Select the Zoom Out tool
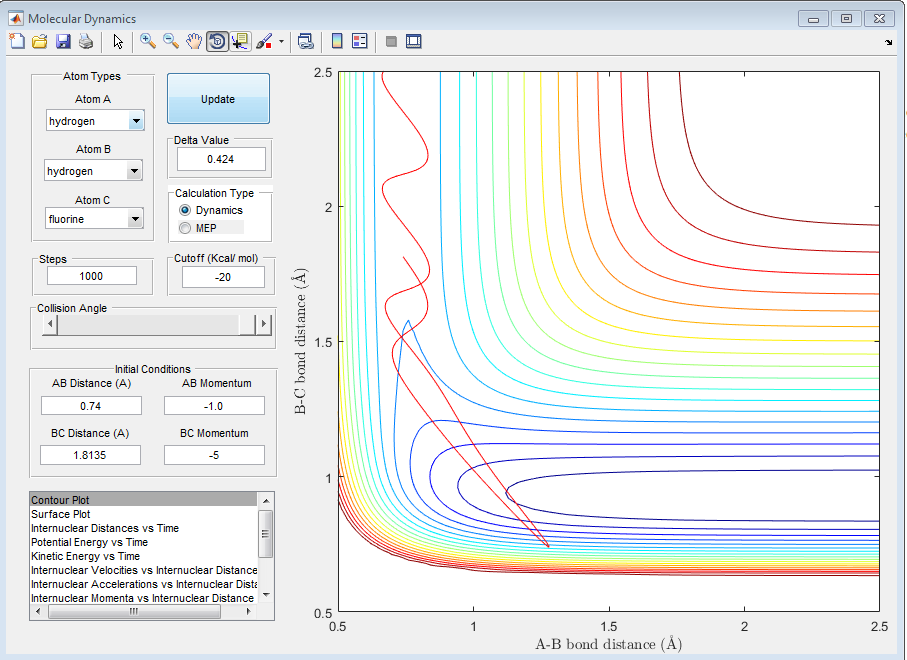Image resolution: width=907 pixels, height=660 pixels. pyautogui.click(x=171, y=42)
